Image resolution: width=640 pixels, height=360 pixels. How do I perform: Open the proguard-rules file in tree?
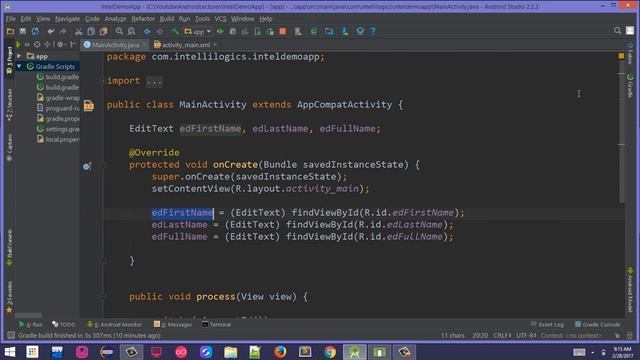pos(58,108)
